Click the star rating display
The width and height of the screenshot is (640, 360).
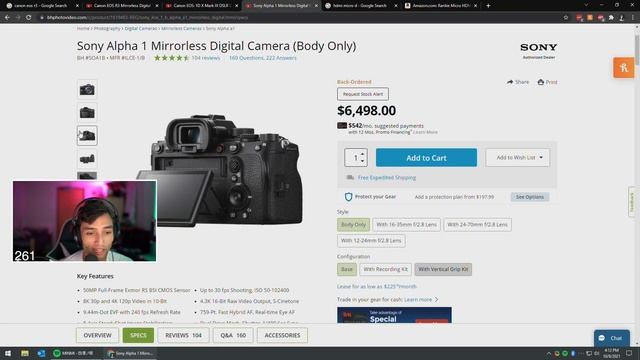pos(171,58)
